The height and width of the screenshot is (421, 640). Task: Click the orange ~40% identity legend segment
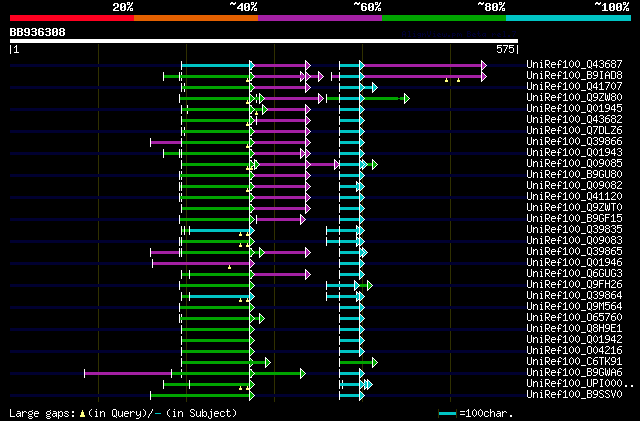point(196,18)
